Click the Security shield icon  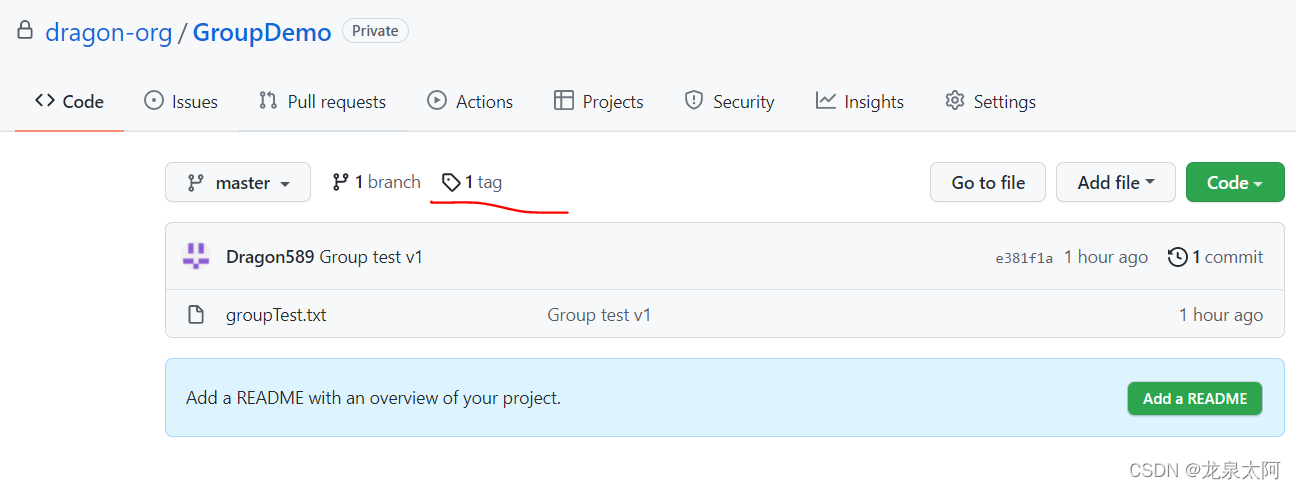pos(694,100)
